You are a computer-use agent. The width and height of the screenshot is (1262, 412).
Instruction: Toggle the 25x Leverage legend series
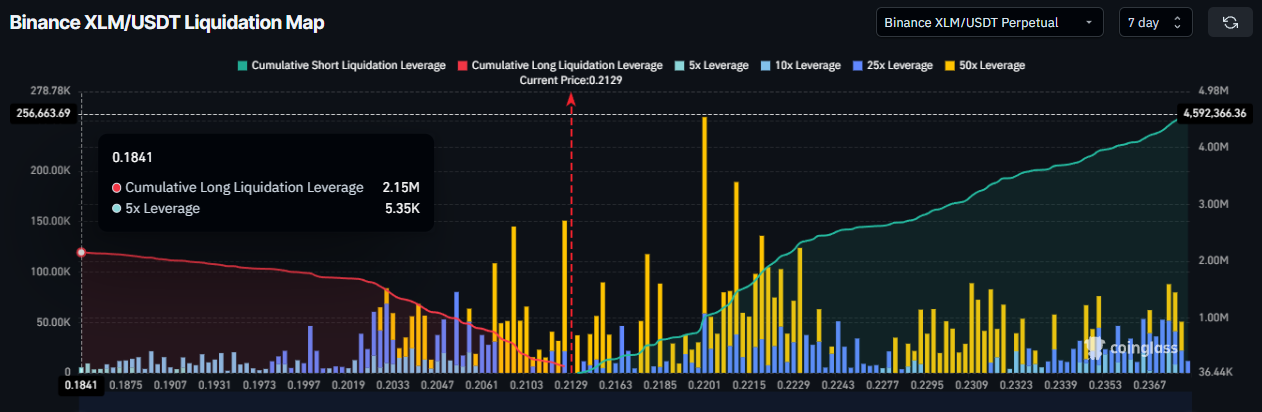(891, 65)
